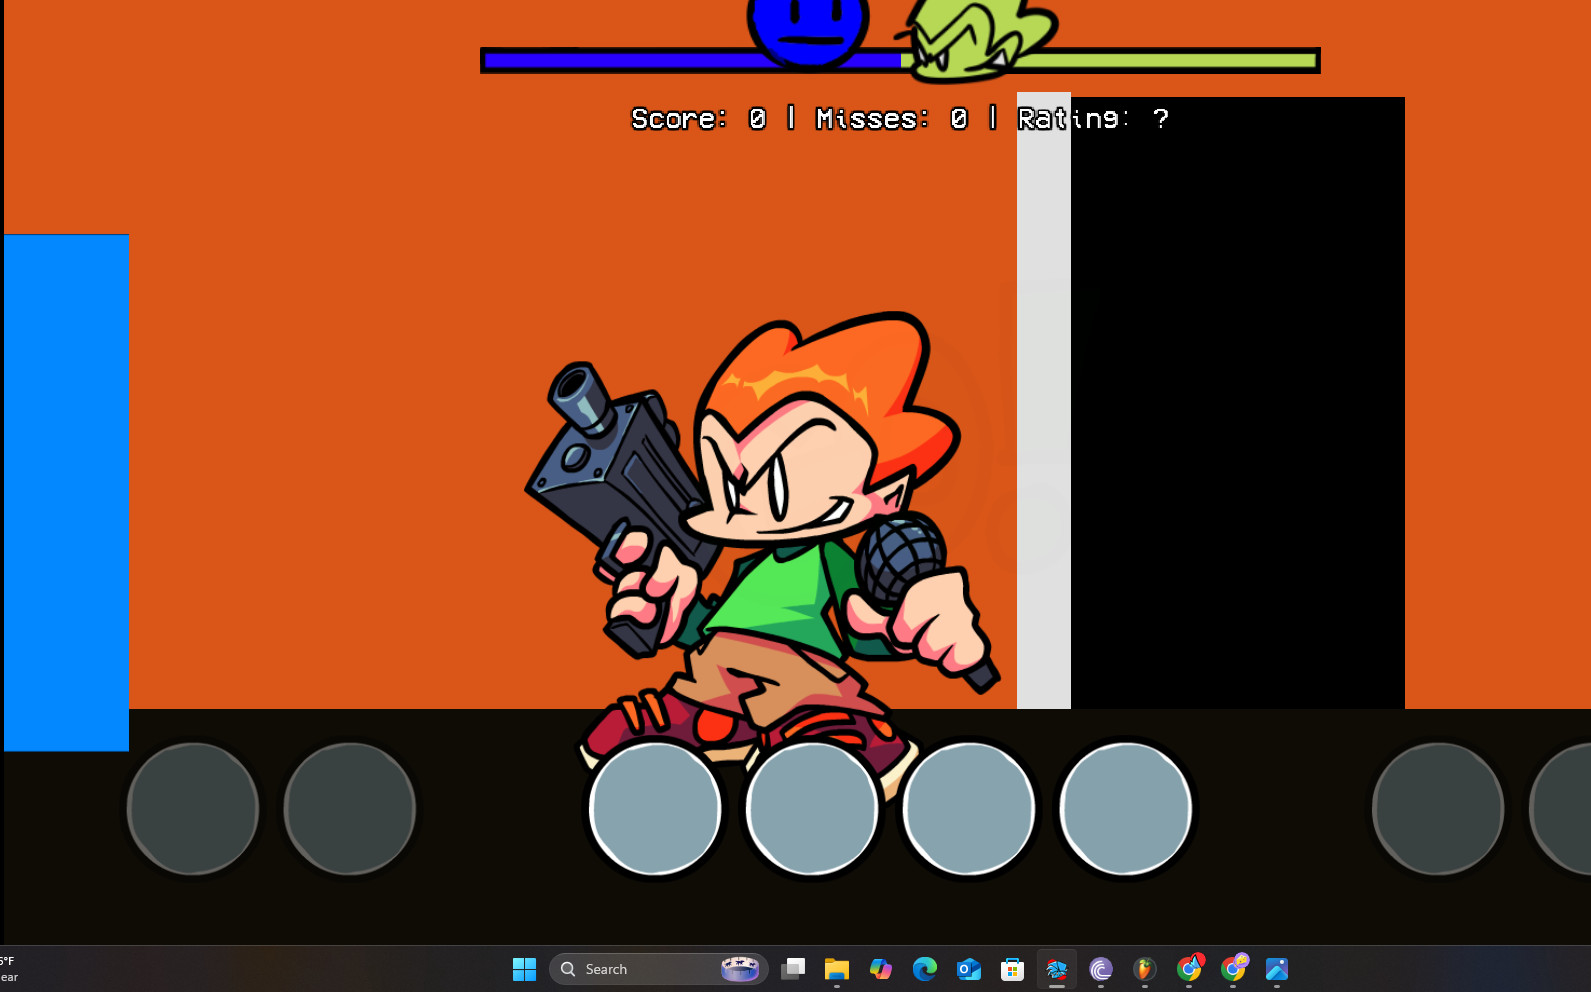The width and height of the screenshot is (1591, 992).
Task: Click the blue round face health icon
Action: 808,32
